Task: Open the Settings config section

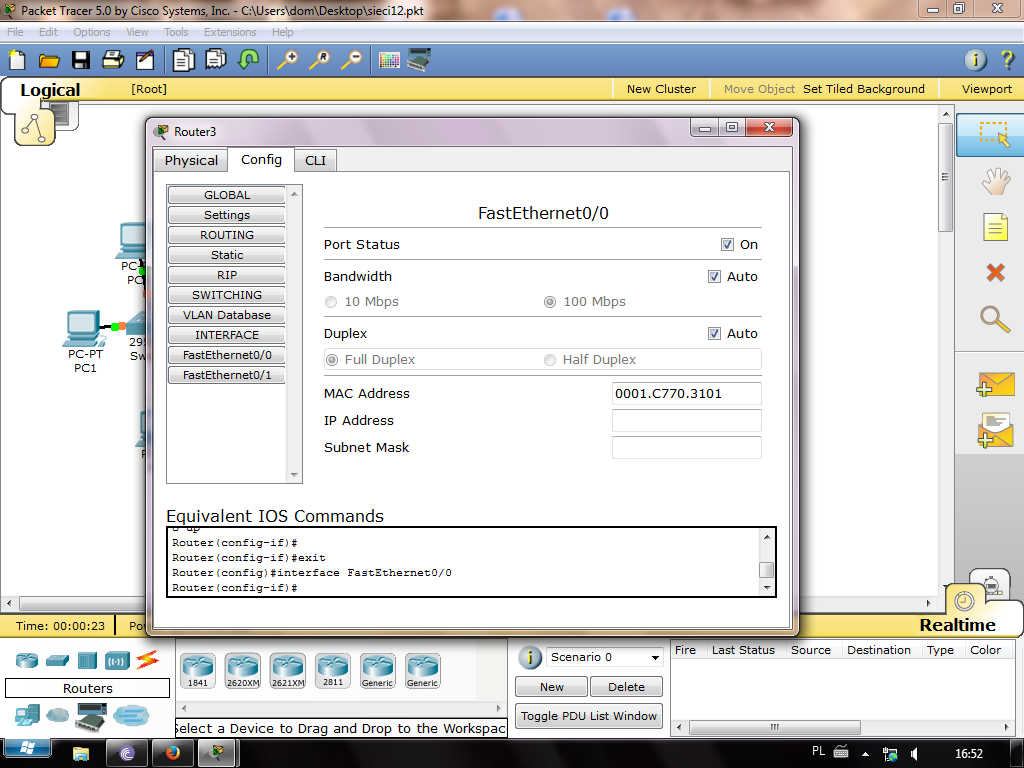Action: coord(227,215)
